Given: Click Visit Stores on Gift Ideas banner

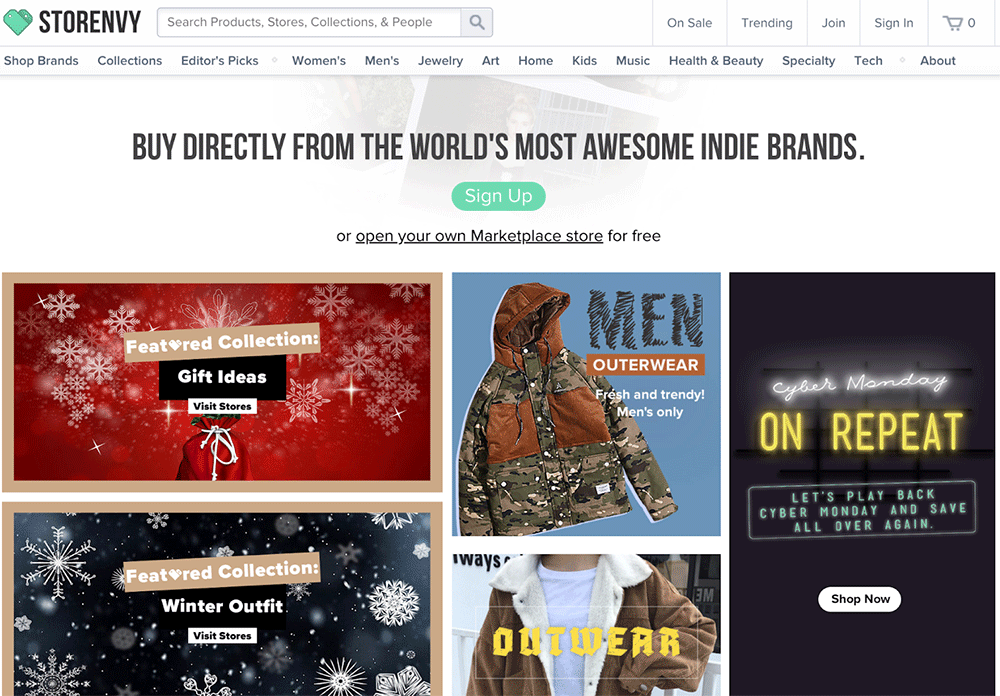Looking at the screenshot, I should click(222, 407).
